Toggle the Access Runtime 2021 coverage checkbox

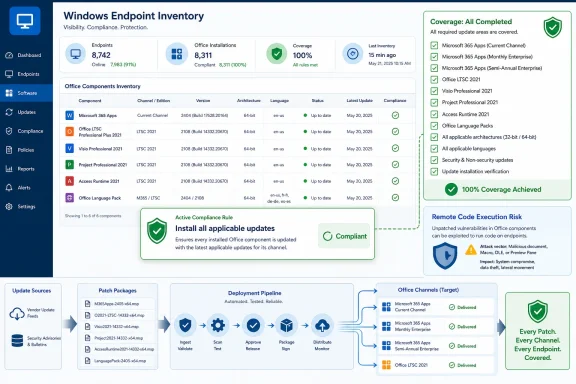(434, 114)
